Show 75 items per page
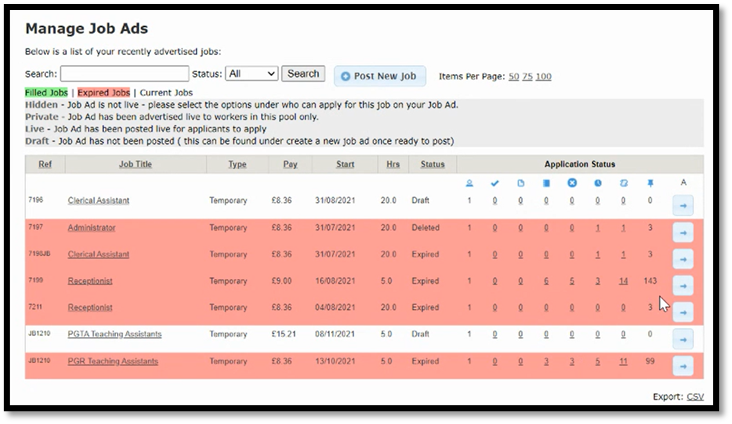This screenshot has width=732, height=424. tap(527, 77)
